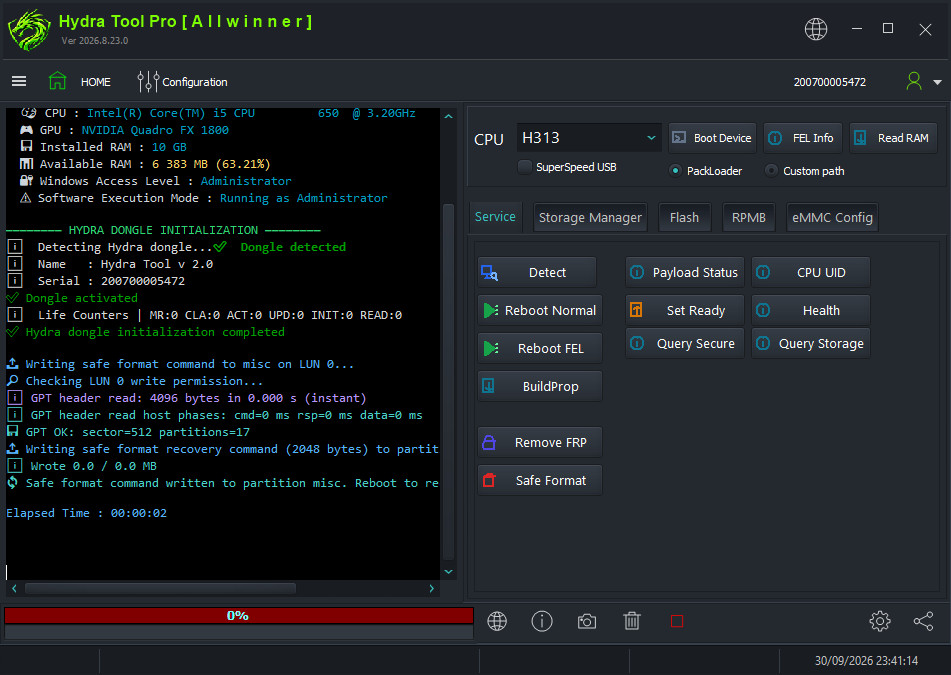Click the Boot Device button
The height and width of the screenshot is (675, 951).
click(712, 138)
